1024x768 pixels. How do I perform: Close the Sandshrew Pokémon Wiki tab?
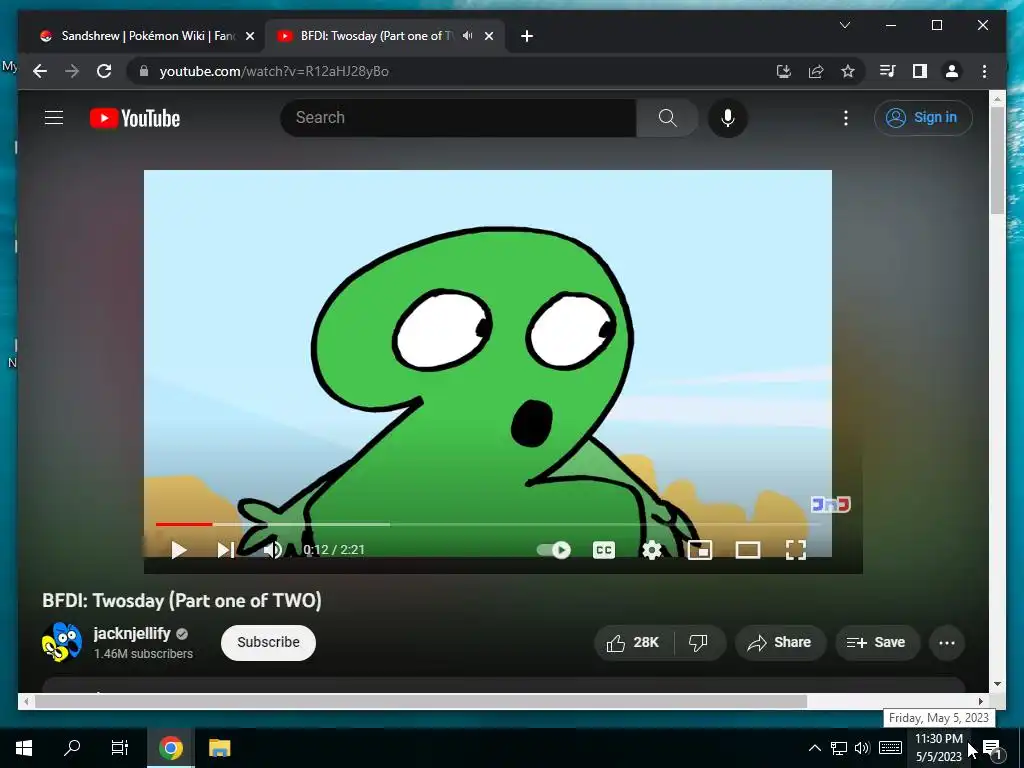[x=249, y=36]
